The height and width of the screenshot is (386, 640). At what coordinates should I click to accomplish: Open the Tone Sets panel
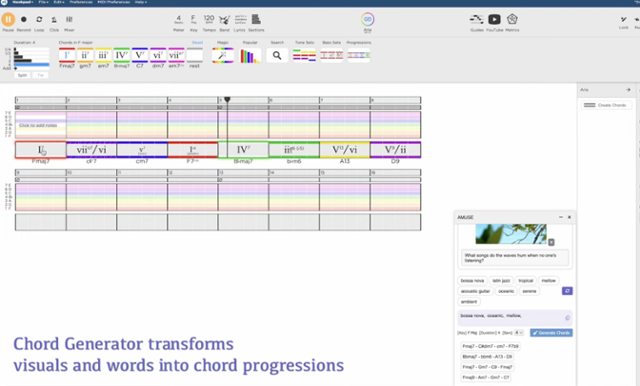point(304,55)
